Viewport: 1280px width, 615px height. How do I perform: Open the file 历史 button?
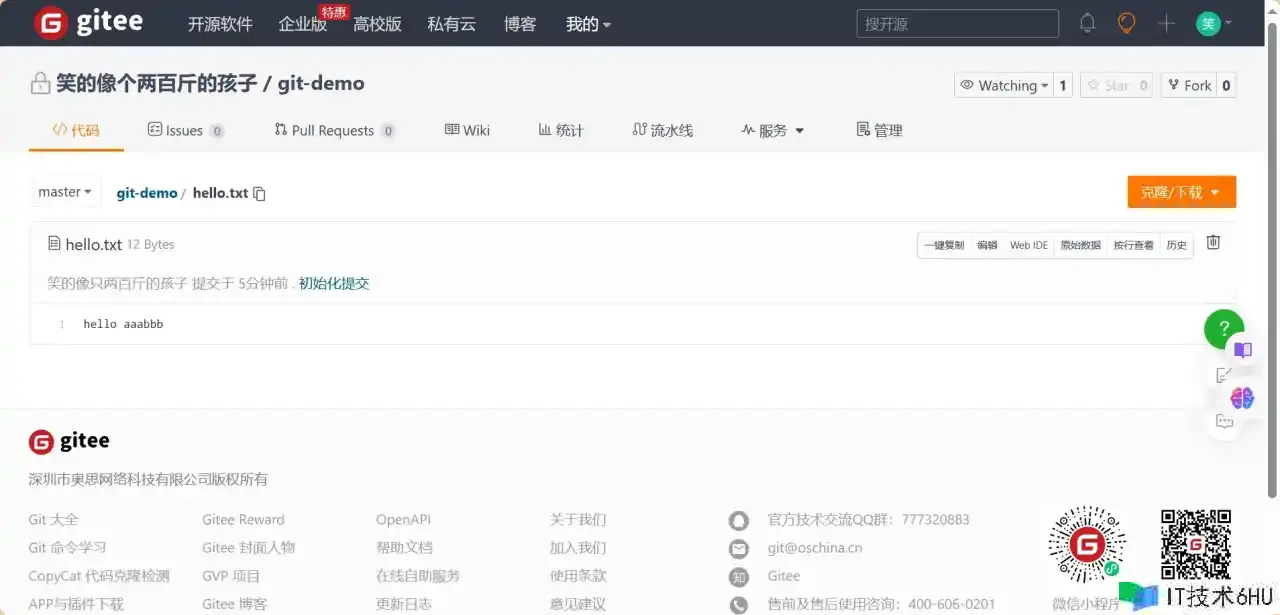click(x=1177, y=245)
